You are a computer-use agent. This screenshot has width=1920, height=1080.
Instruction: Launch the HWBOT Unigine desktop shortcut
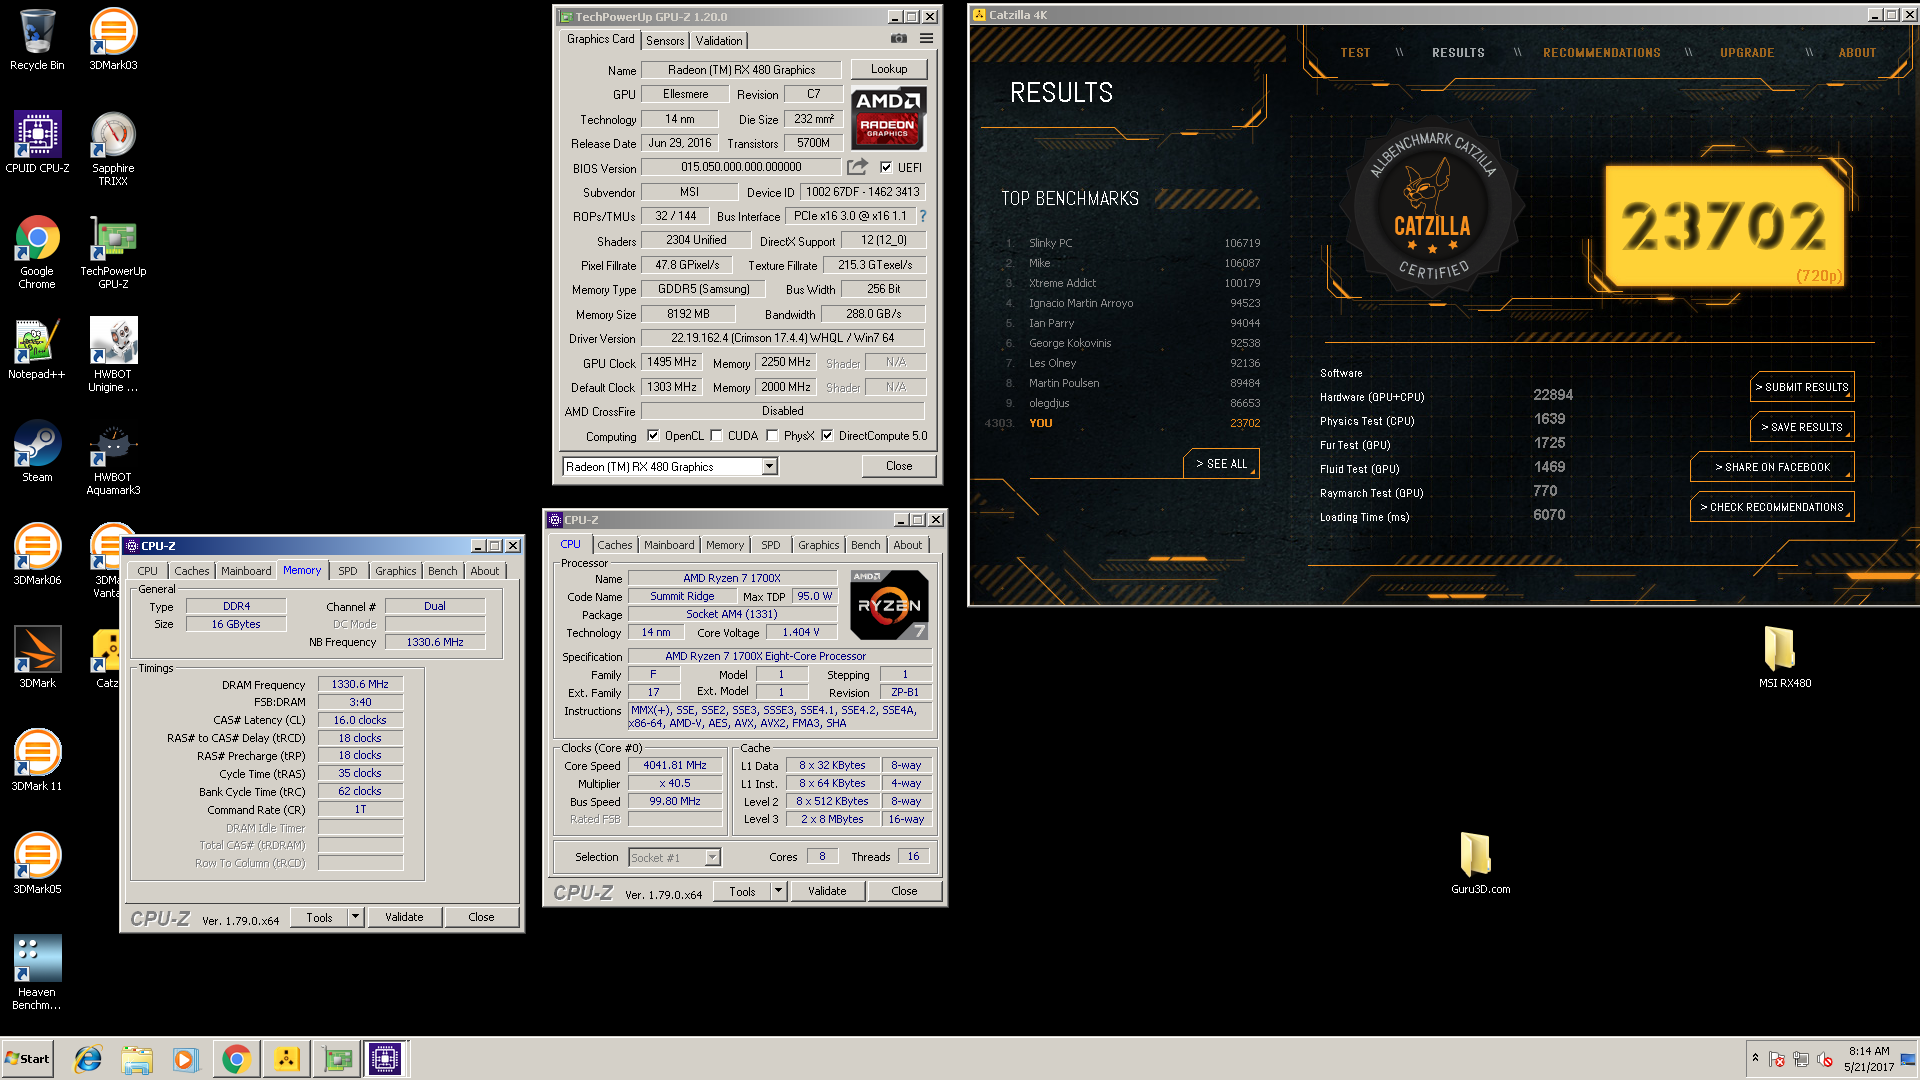click(113, 355)
